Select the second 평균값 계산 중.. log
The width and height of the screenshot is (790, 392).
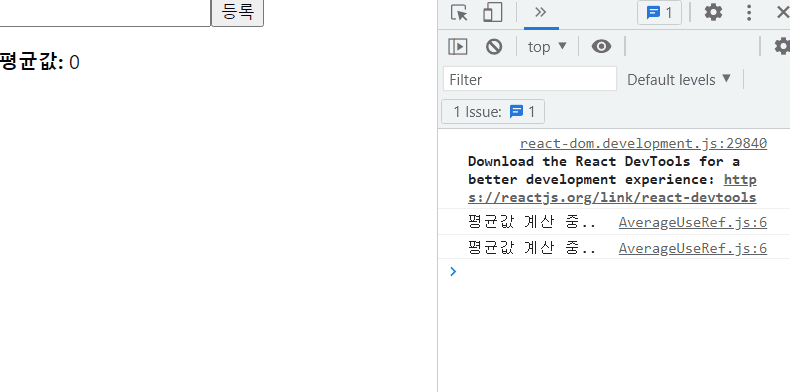(x=532, y=248)
